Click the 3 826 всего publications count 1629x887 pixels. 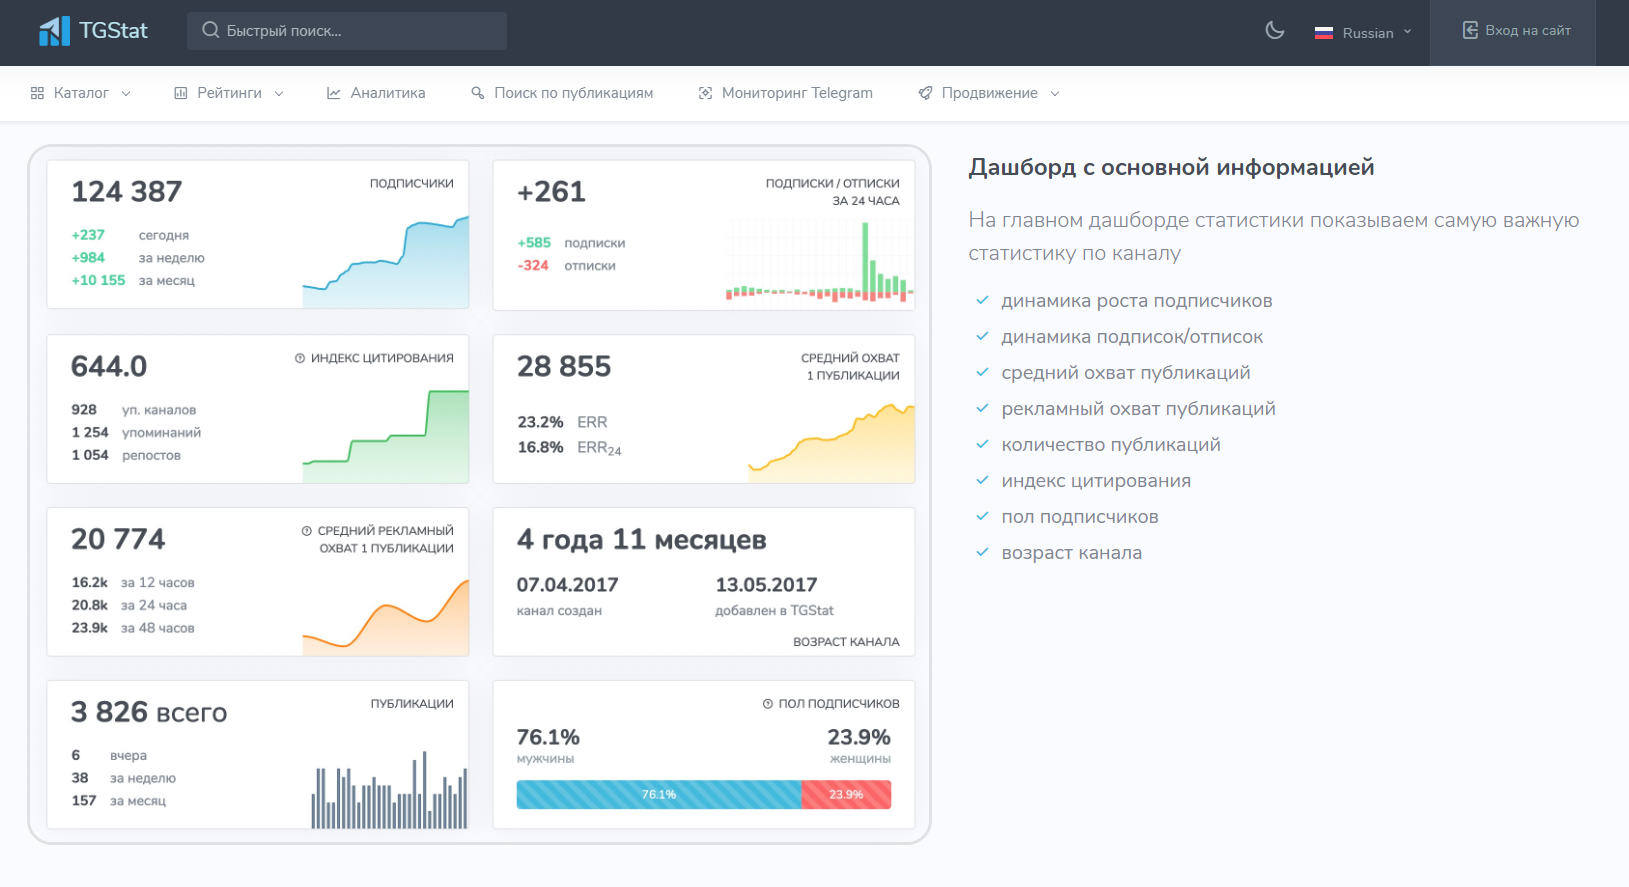point(149,712)
